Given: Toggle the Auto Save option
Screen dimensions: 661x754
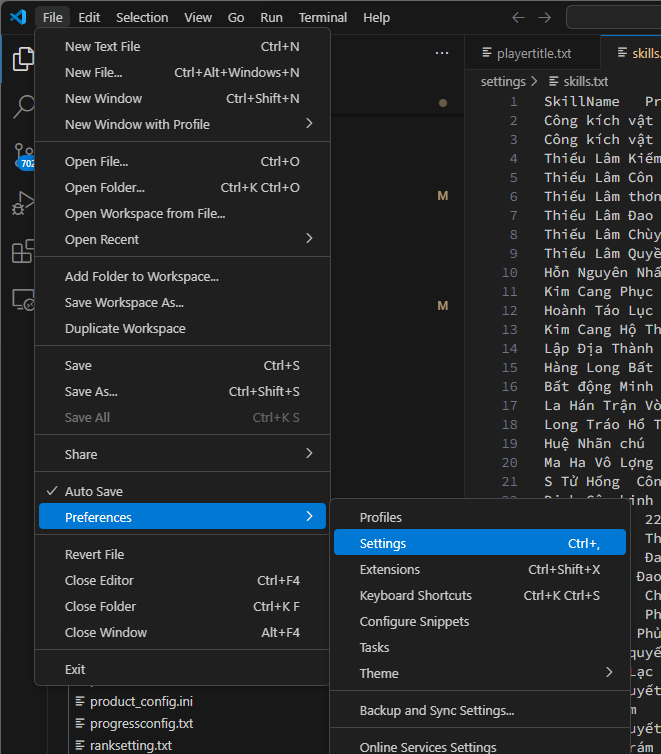Looking at the screenshot, I should 94,491.
